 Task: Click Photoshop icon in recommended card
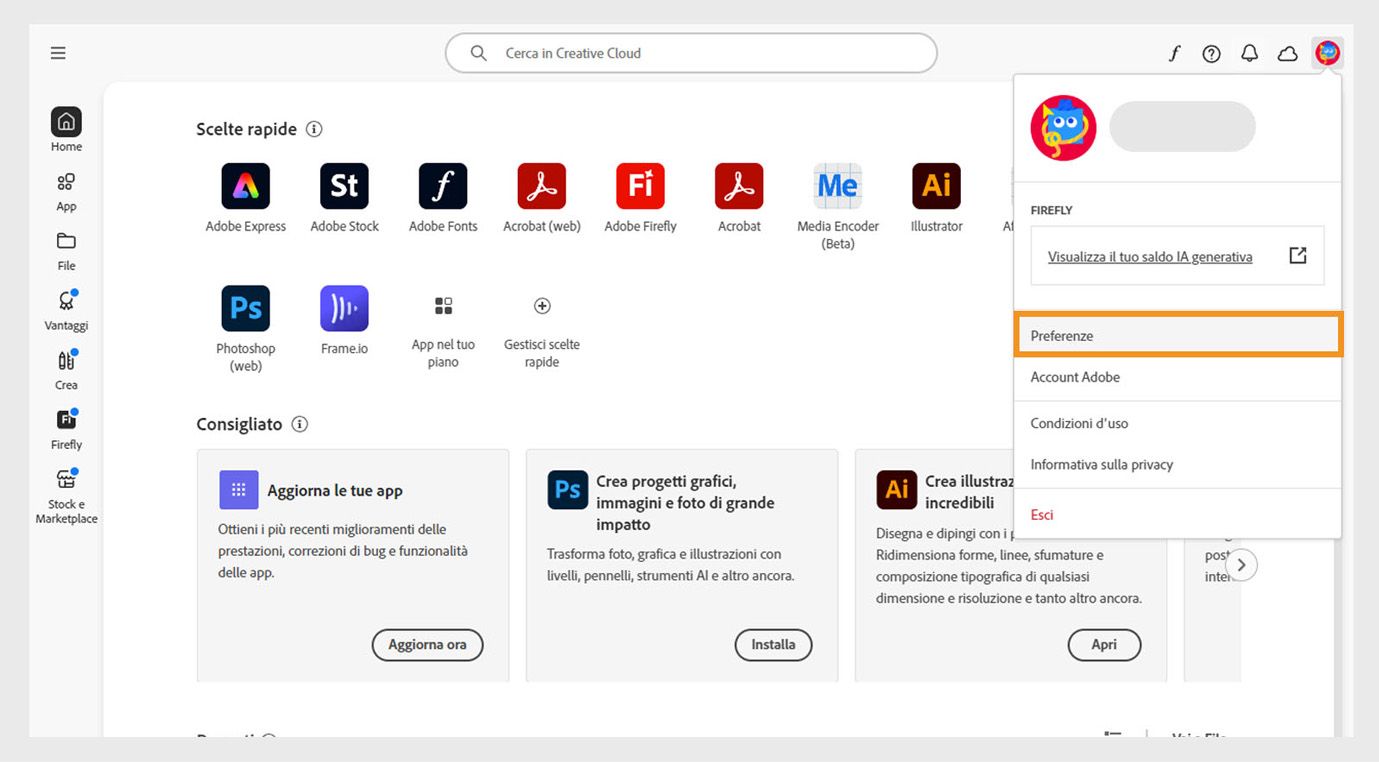568,490
